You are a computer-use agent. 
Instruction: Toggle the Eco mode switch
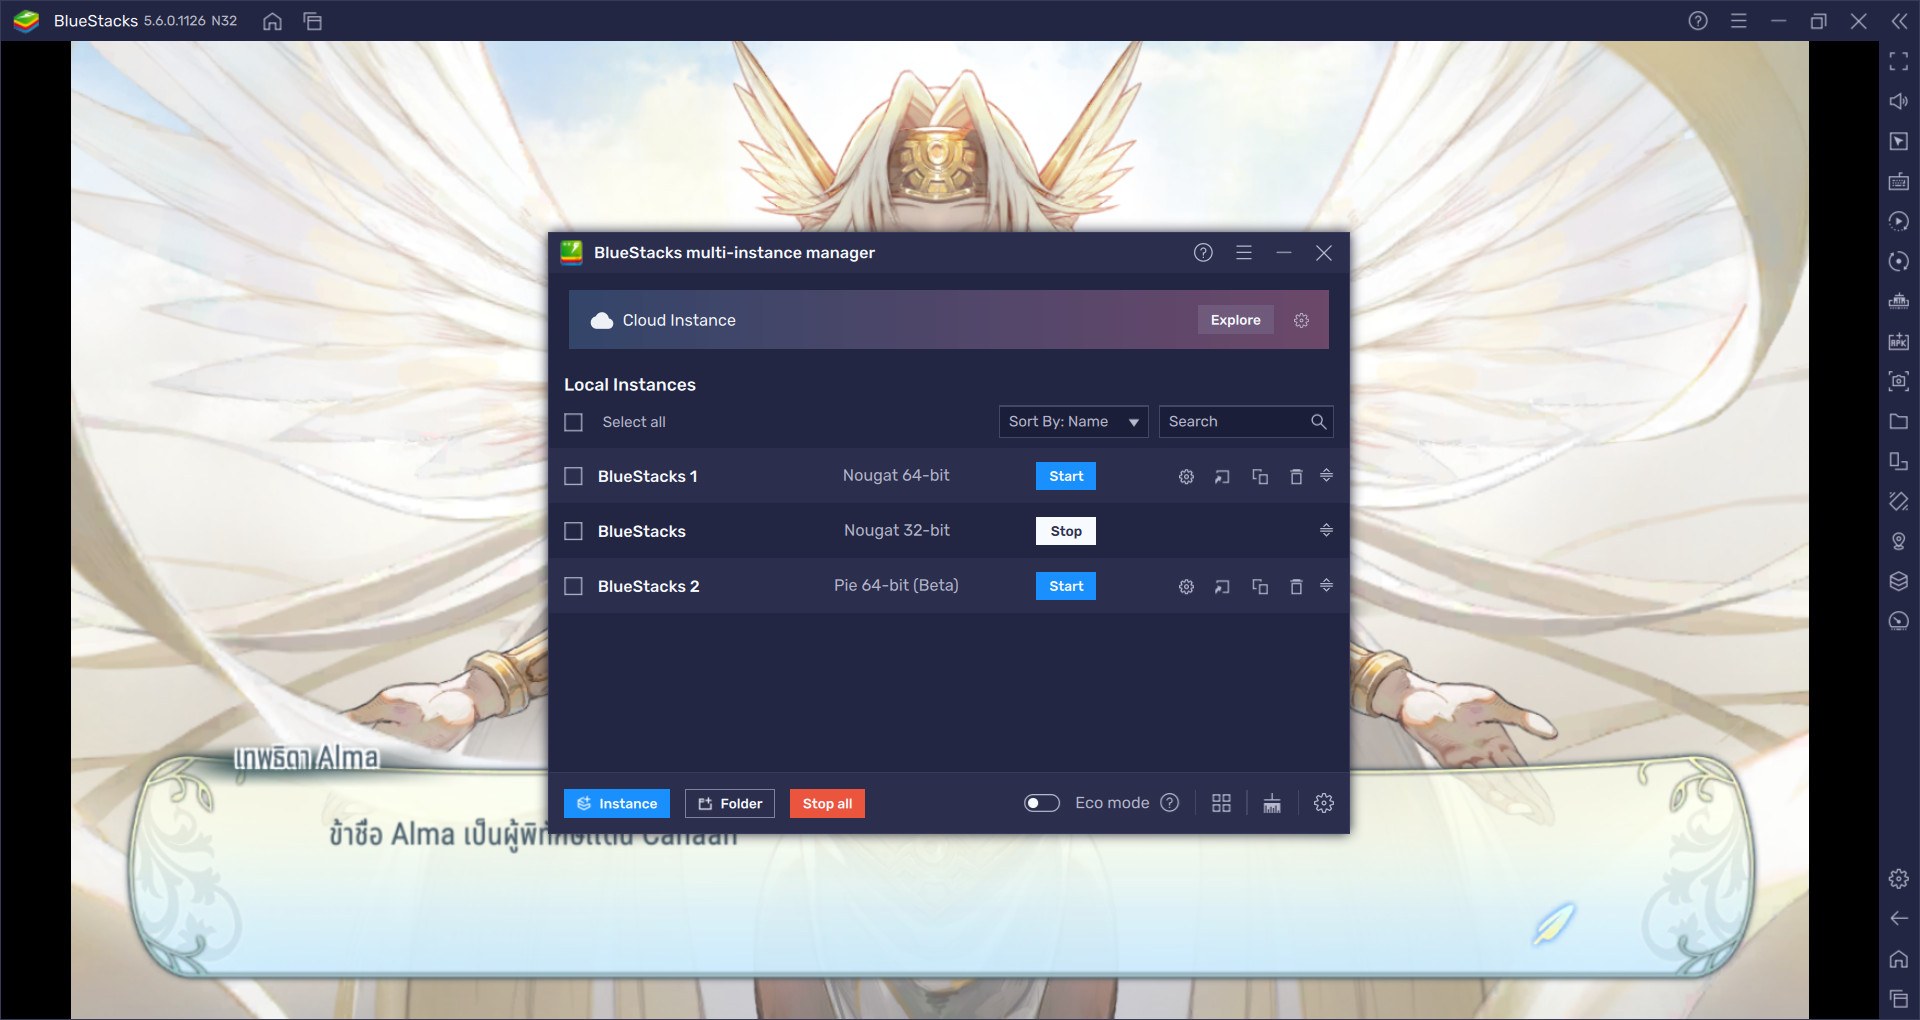click(1042, 803)
